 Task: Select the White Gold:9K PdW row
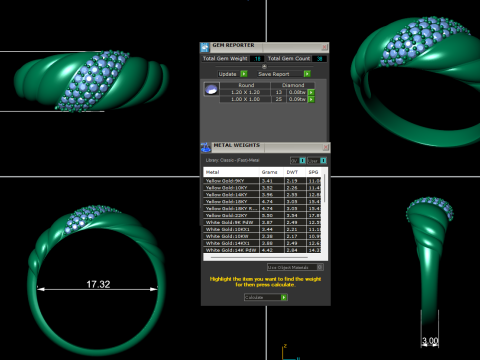262,222
